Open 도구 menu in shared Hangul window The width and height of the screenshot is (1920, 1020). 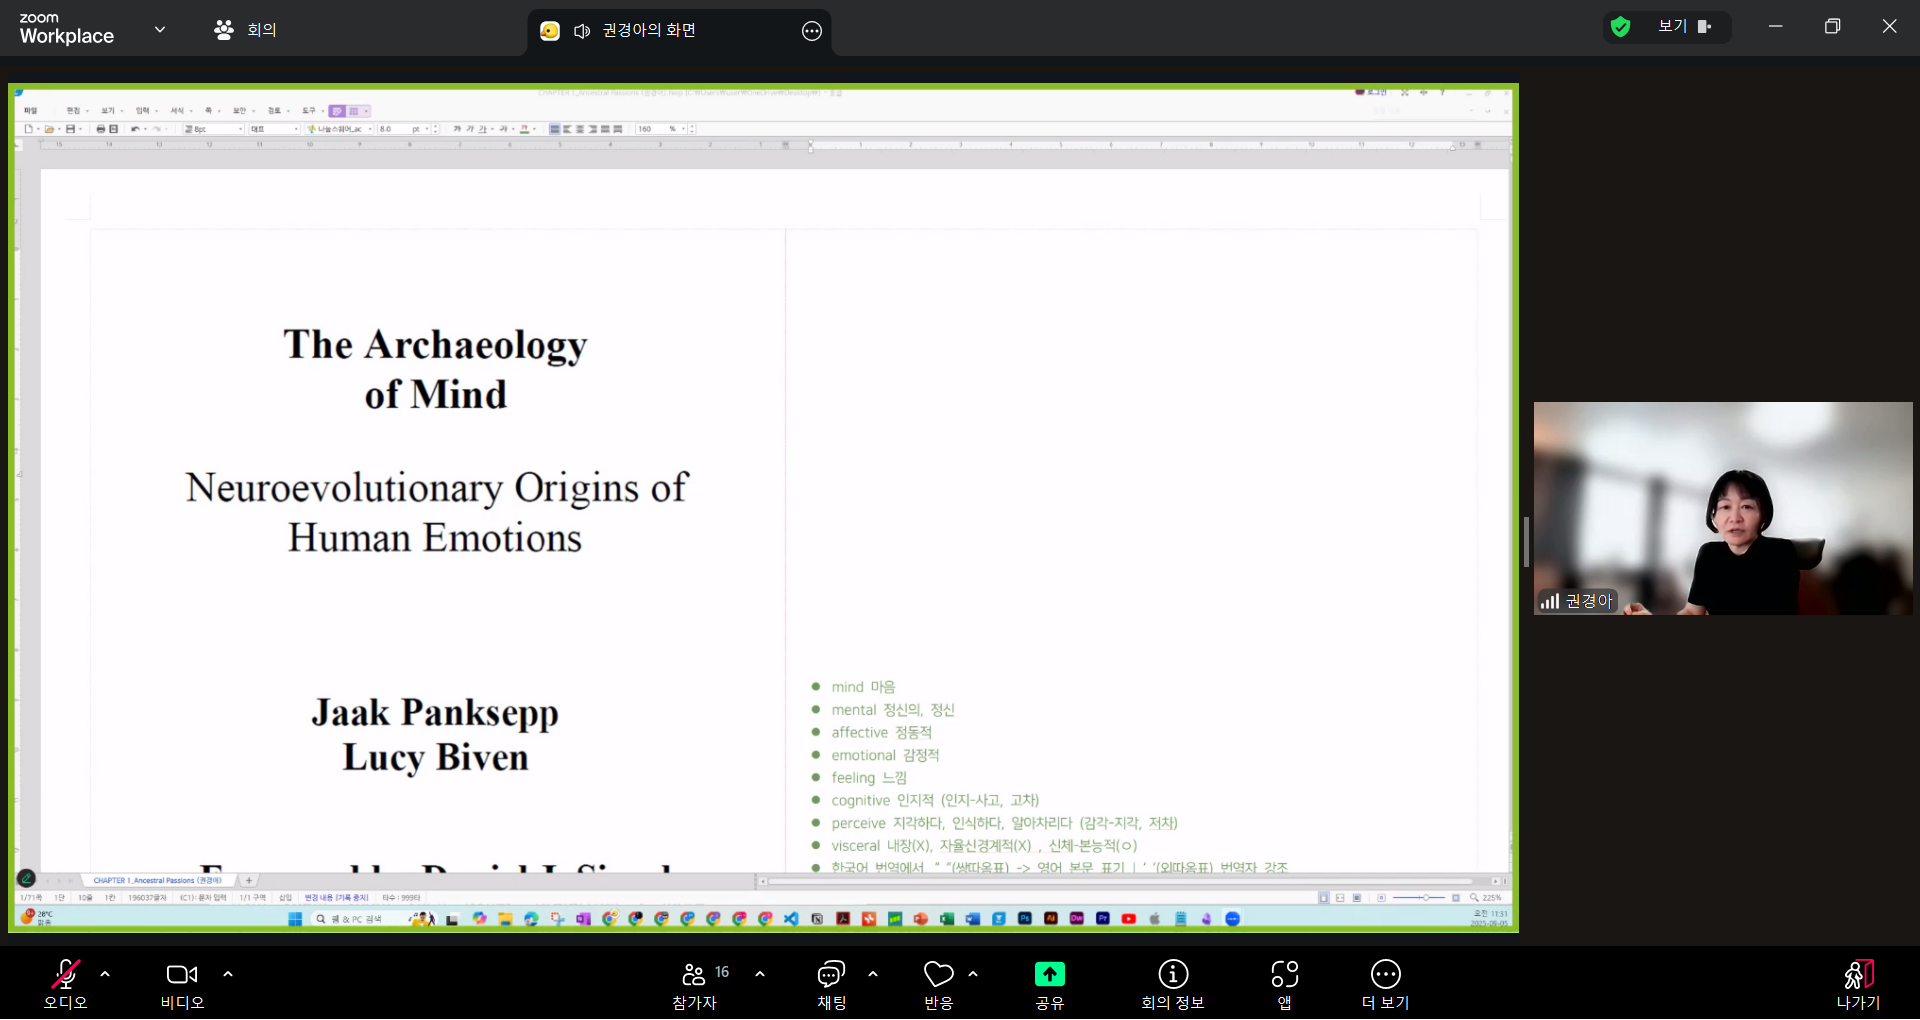point(309,111)
